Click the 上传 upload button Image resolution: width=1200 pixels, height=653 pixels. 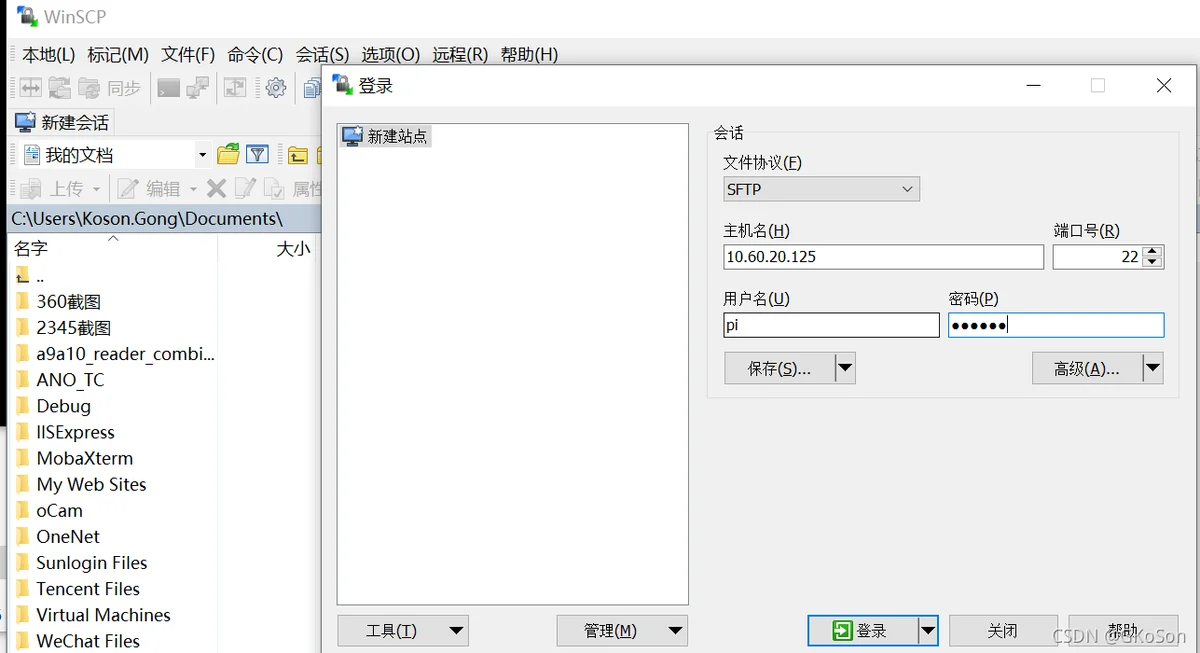53,189
